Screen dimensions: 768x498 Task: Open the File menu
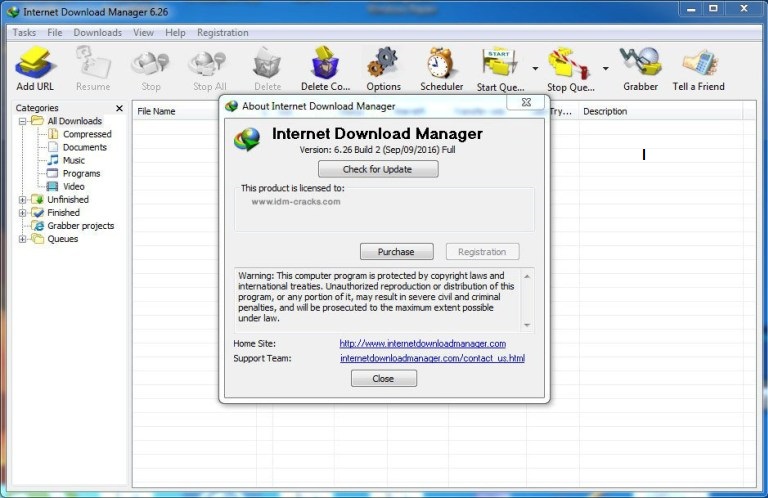coord(54,32)
